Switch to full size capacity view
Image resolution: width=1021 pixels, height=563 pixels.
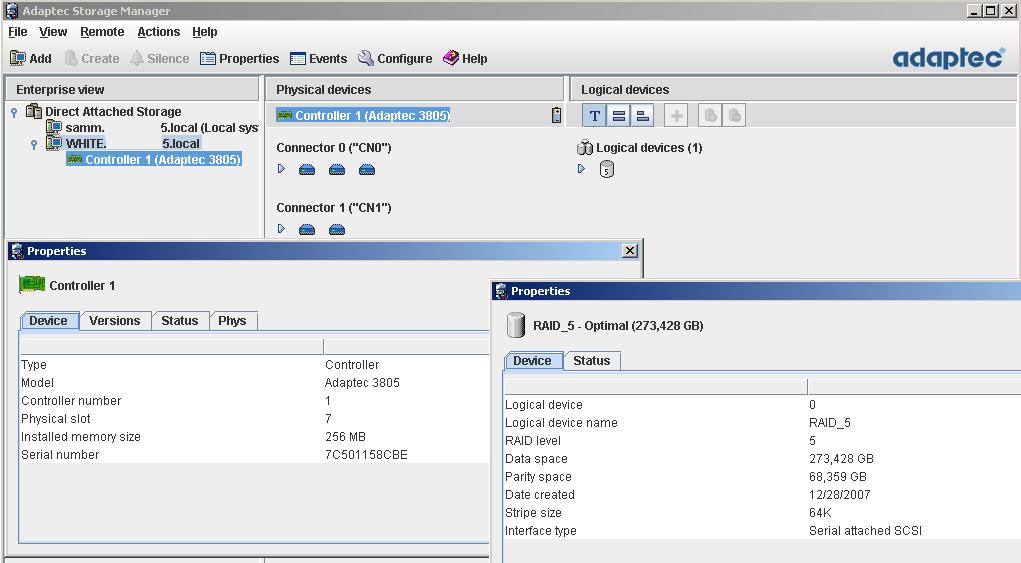point(619,116)
